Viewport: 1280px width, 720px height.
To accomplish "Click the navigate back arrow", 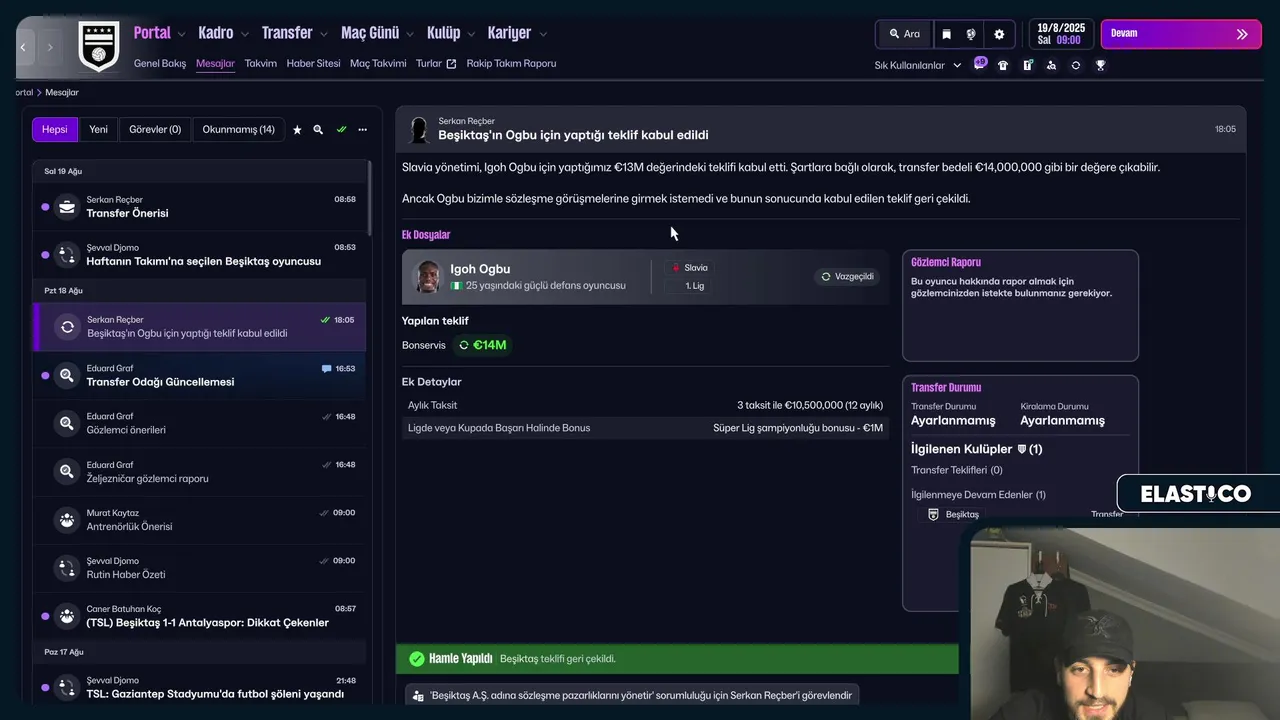I will (23, 47).
